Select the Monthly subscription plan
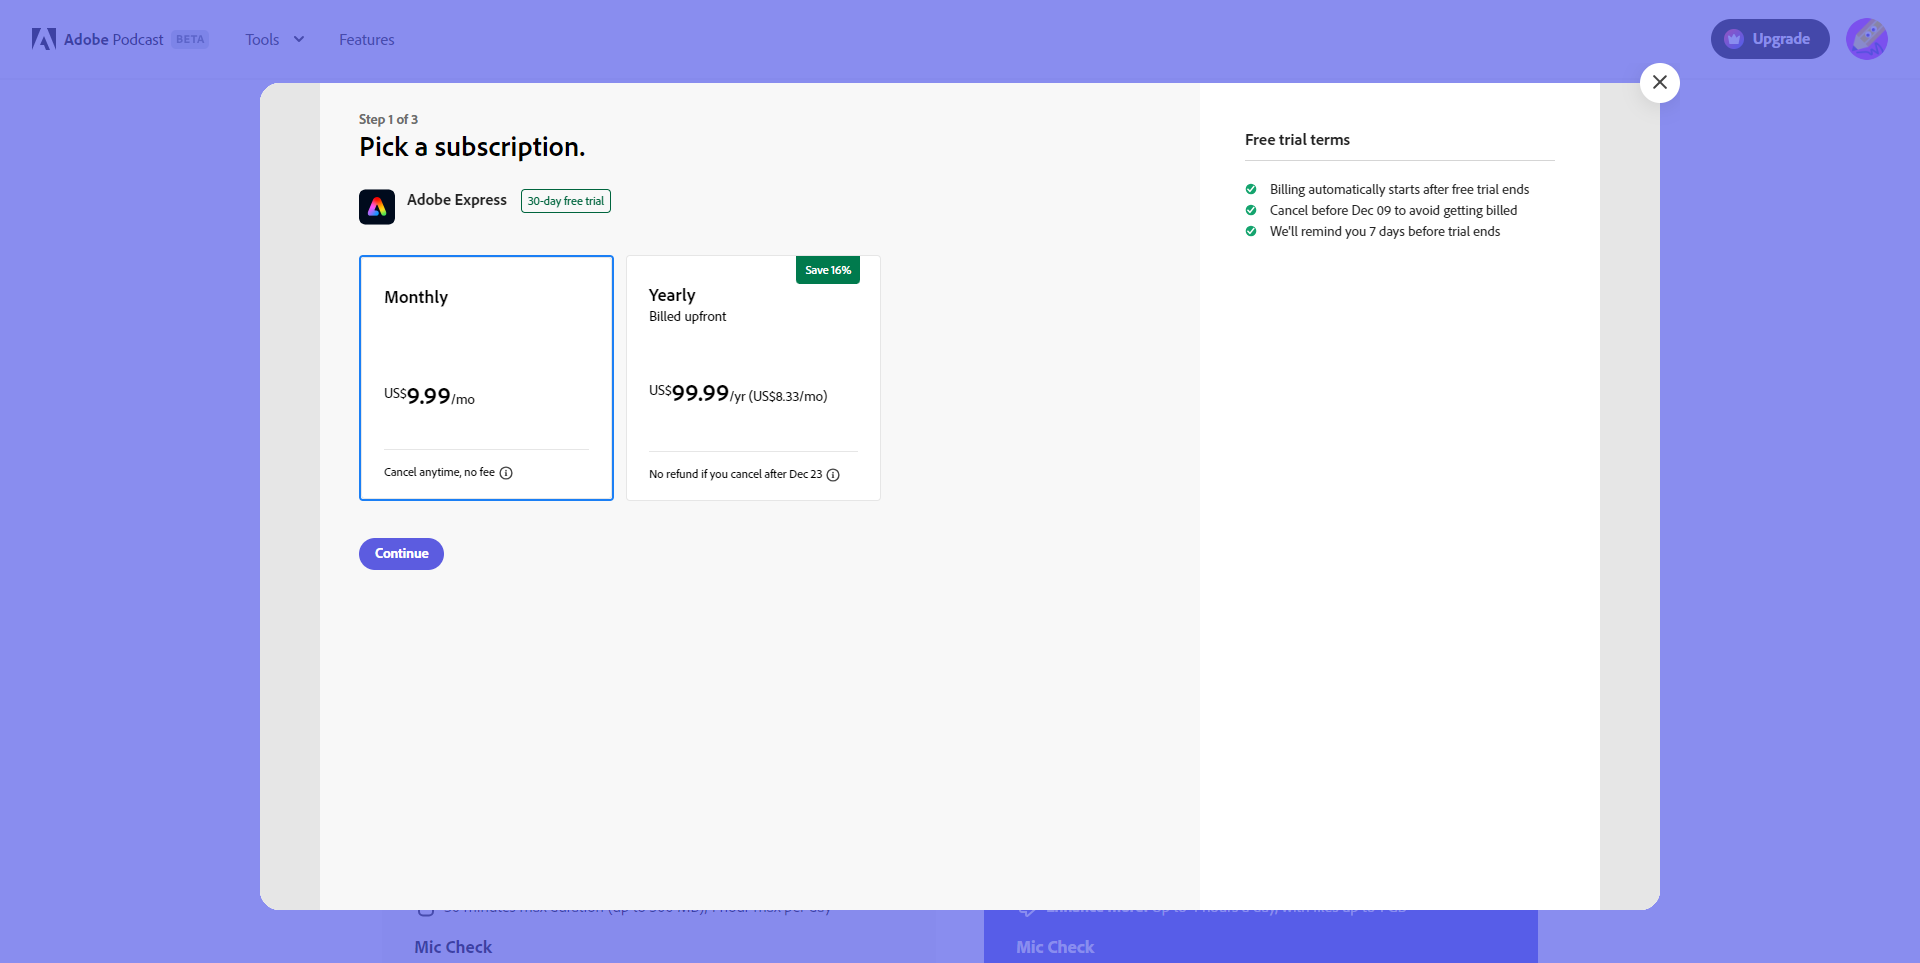The width and height of the screenshot is (1920, 963). click(486, 378)
